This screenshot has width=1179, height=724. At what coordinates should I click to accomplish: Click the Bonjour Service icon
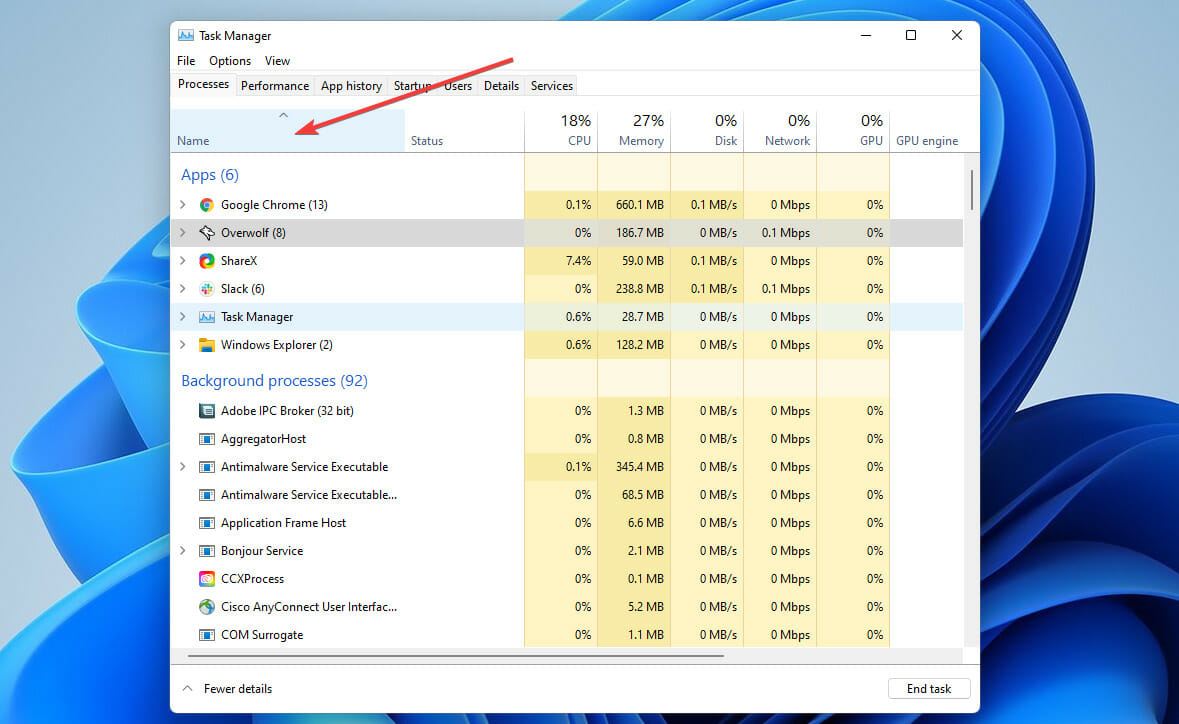tap(207, 551)
